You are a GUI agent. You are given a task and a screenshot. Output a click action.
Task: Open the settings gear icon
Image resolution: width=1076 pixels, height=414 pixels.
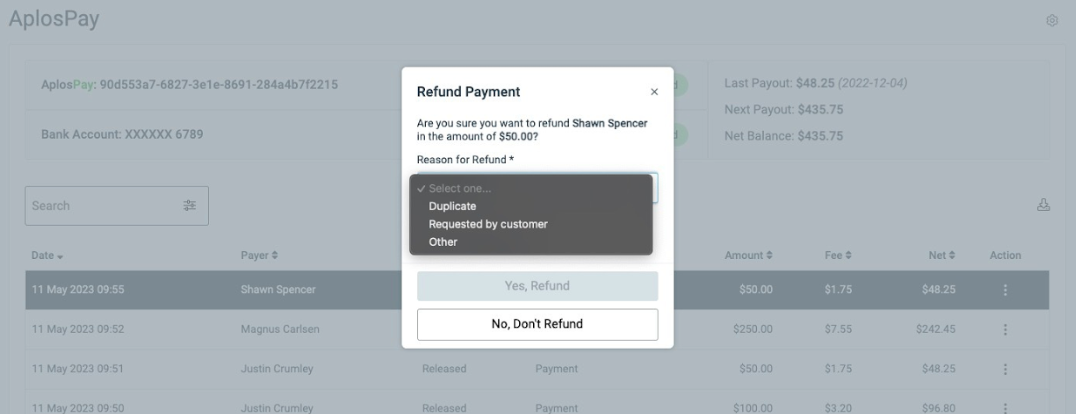tap(1051, 21)
